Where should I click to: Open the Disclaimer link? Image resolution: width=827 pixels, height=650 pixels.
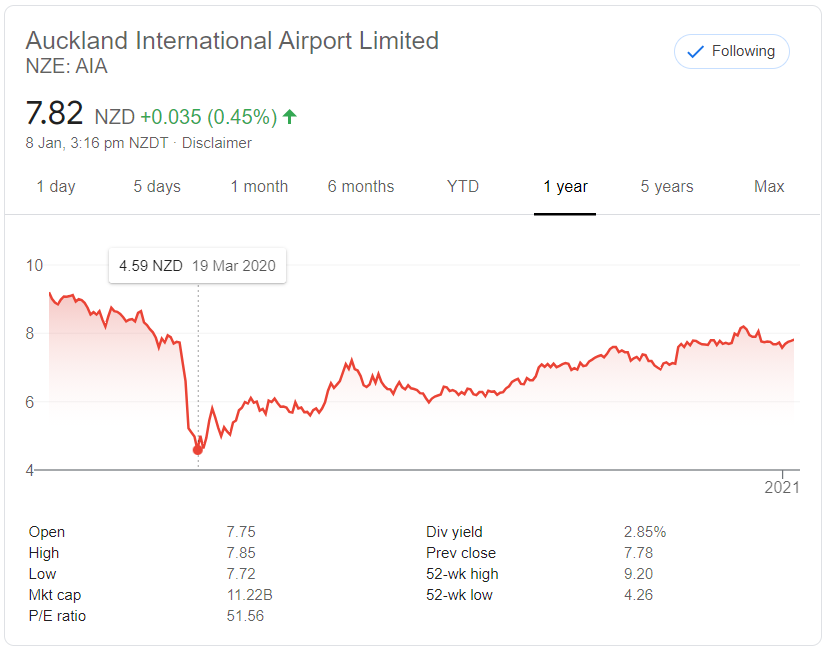click(217, 143)
